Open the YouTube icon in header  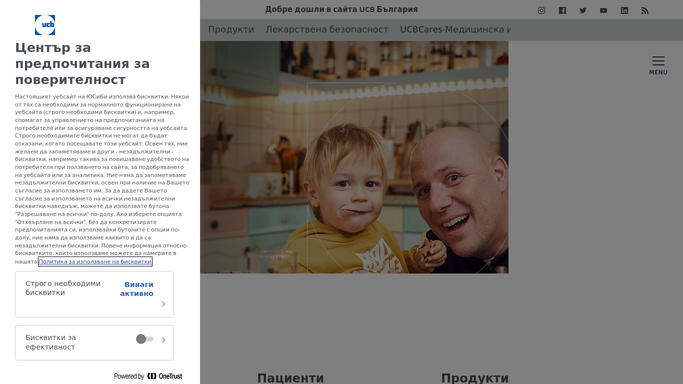pyautogui.click(x=603, y=10)
